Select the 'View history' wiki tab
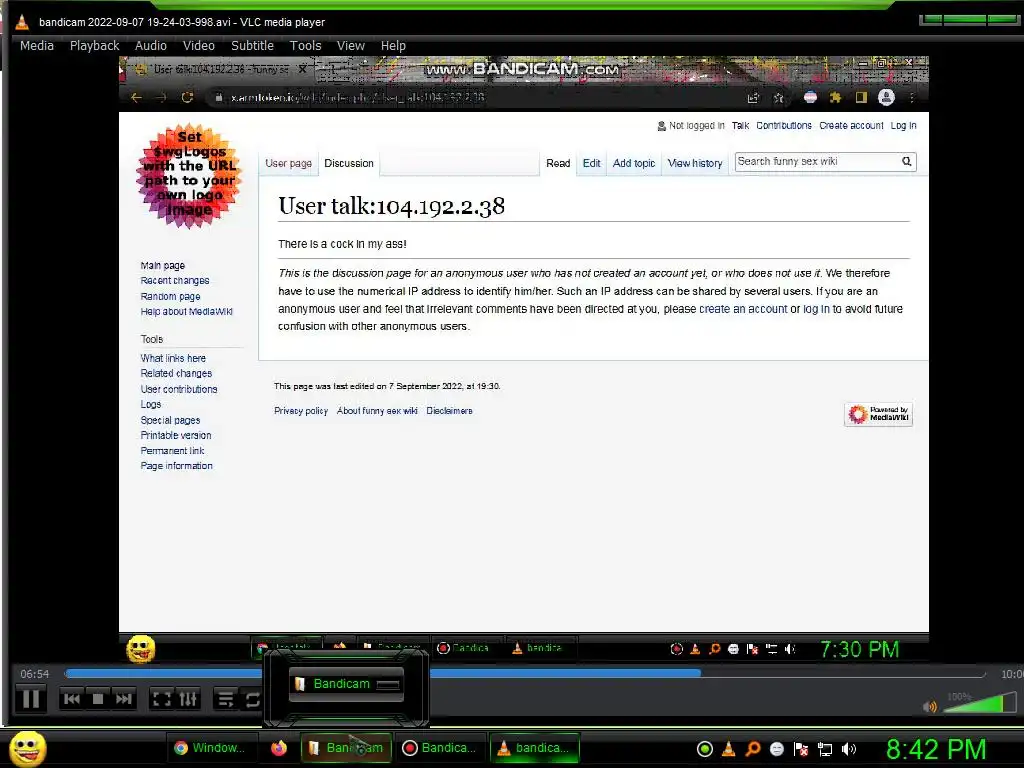This screenshot has width=1024, height=768. pos(695,163)
